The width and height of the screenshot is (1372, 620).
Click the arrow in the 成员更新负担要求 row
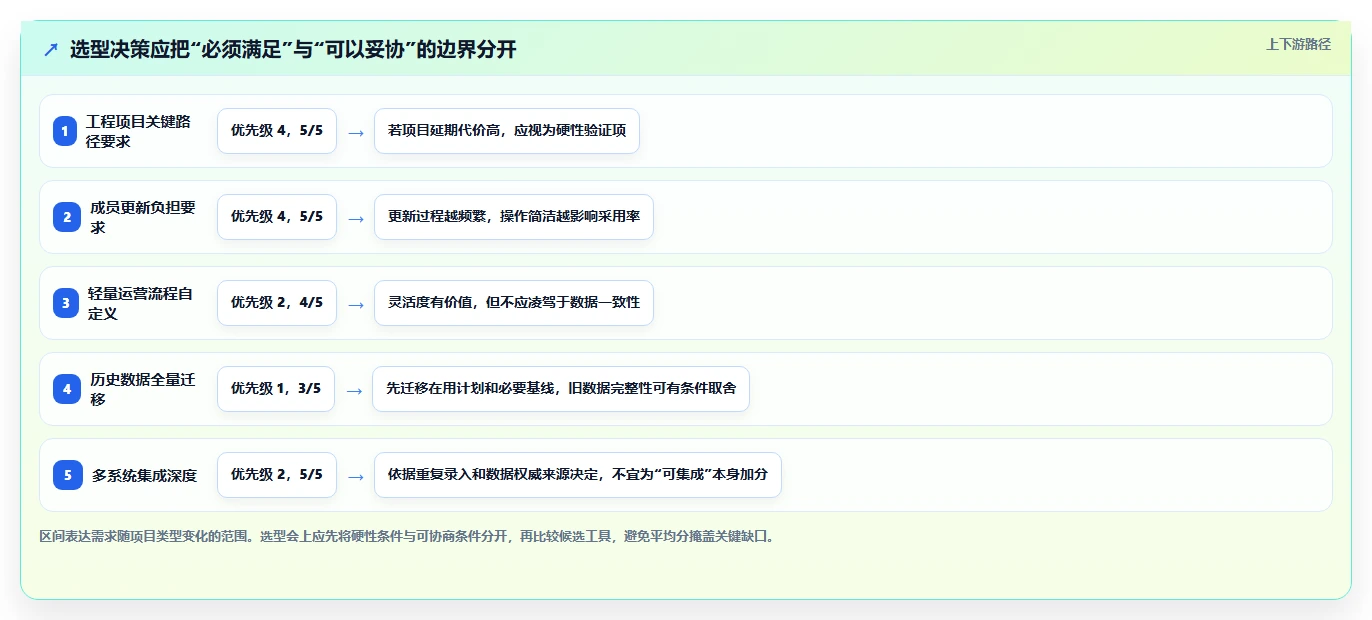pyautogui.click(x=355, y=218)
